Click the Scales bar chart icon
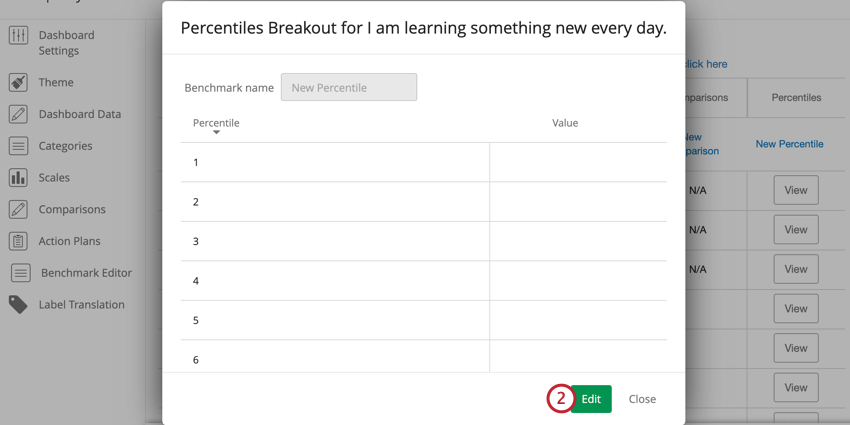The width and height of the screenshot is (850, 425). pos(18,178)
